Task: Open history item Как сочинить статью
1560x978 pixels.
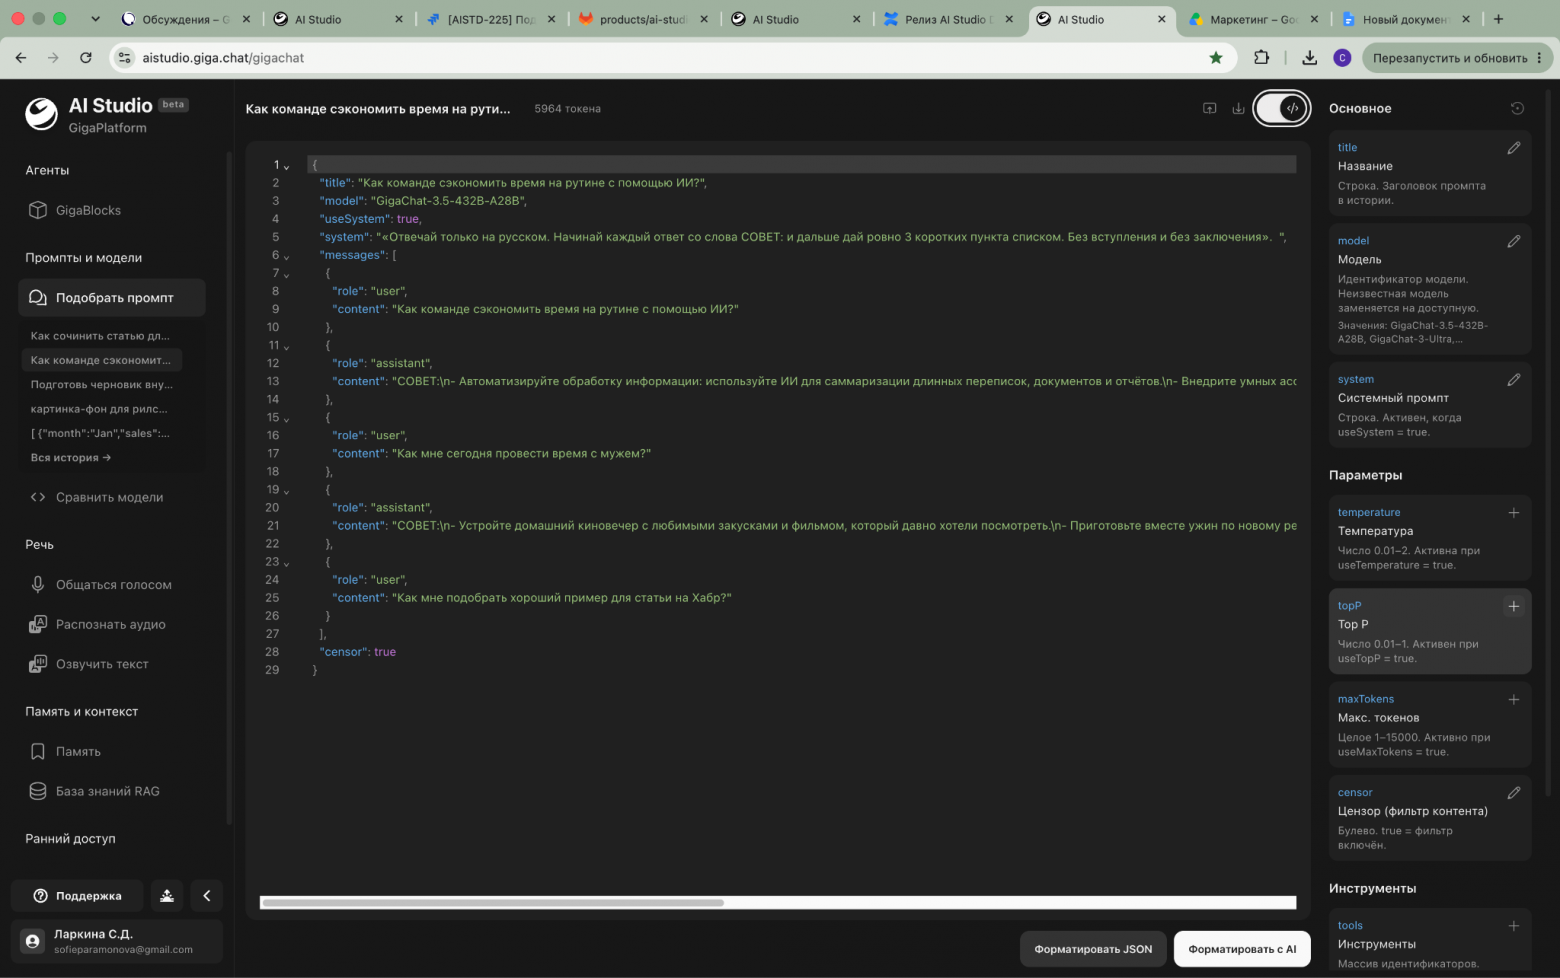Action: pyautogui.click(x=100, y=336)
